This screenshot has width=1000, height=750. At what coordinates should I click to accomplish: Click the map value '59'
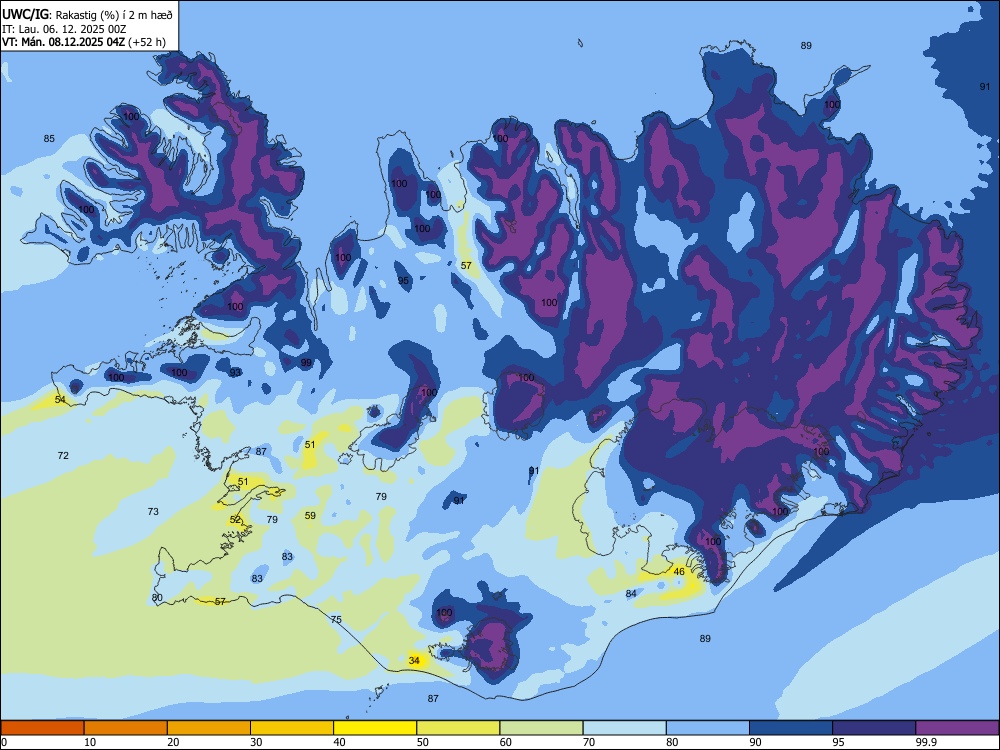click(310, 515)
